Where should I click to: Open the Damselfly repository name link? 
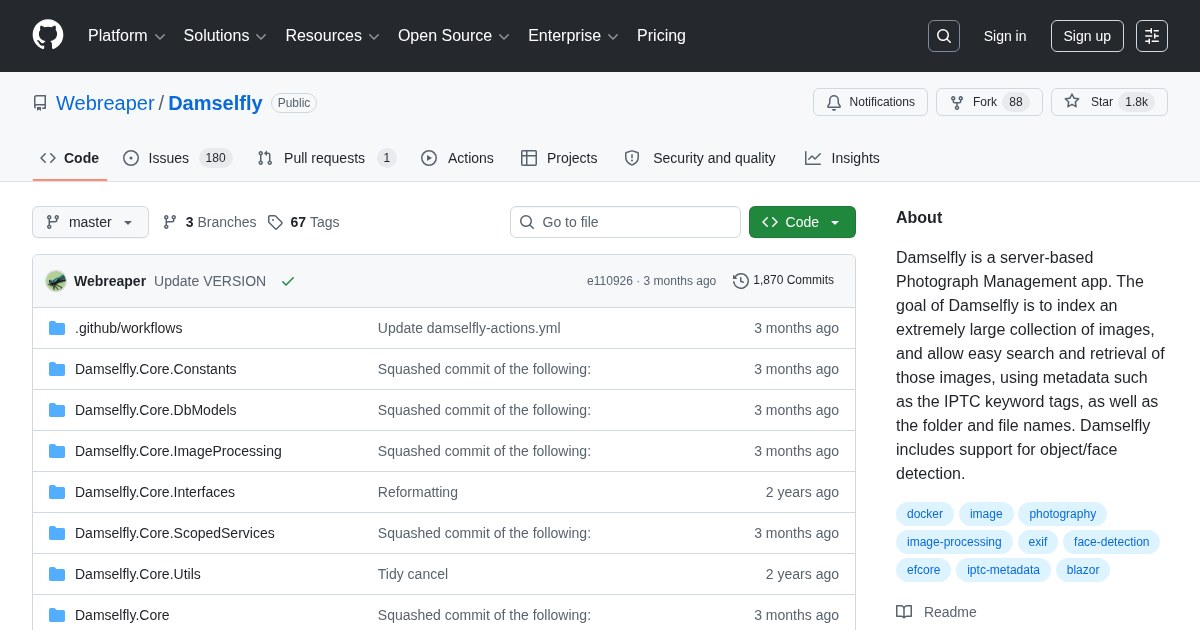(x=215, y=103)
